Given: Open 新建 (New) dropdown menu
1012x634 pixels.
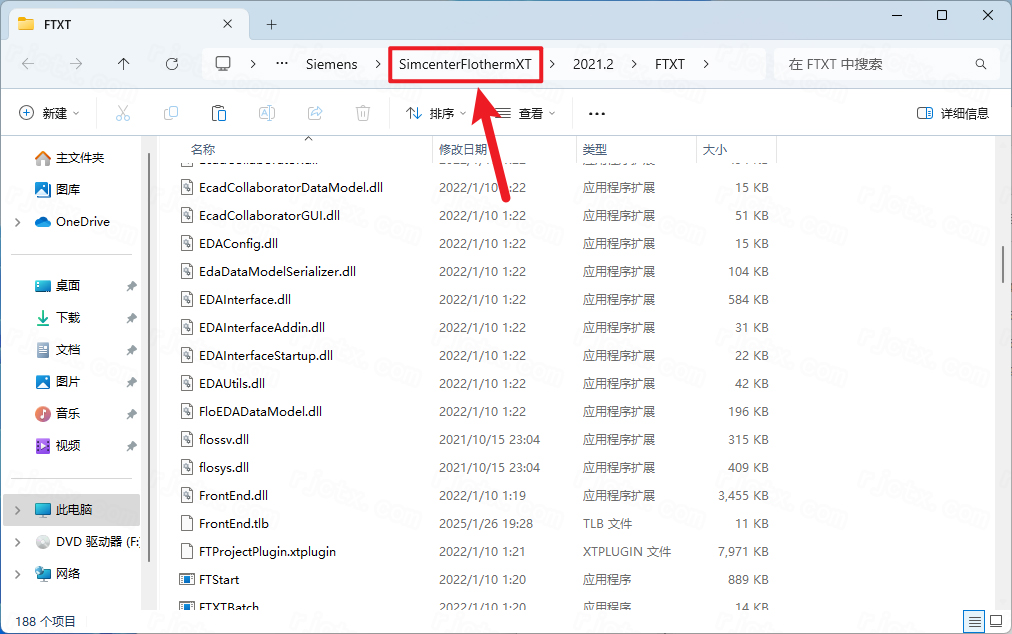Looking at the screenshot, I should click(49, 114).
